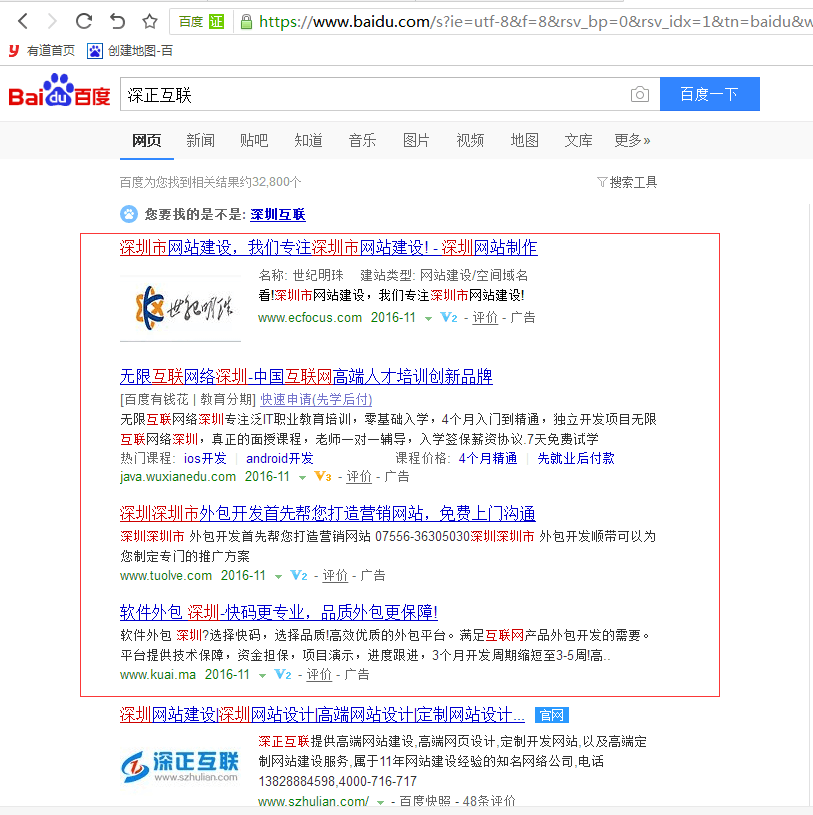Open the 知道 tab
Image resolution: width=813 pixels, height=815 pixels.
click(308, 140)
